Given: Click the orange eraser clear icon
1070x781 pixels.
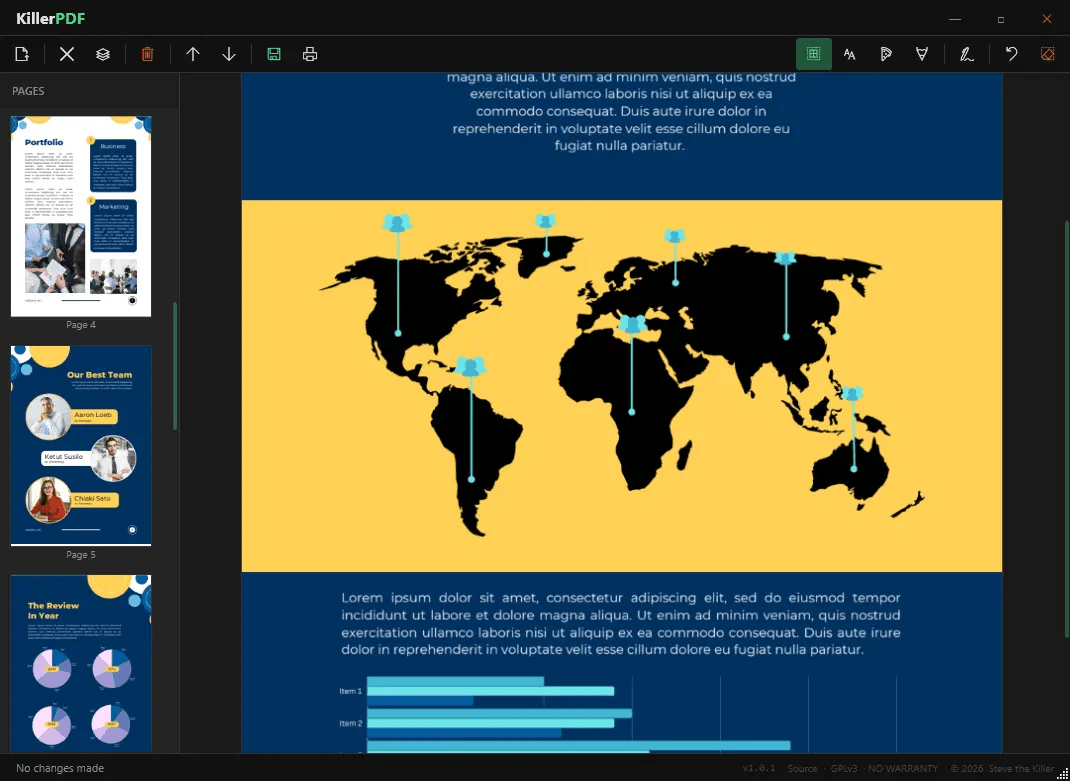Looking at the screenshot, I should 1047,54.
